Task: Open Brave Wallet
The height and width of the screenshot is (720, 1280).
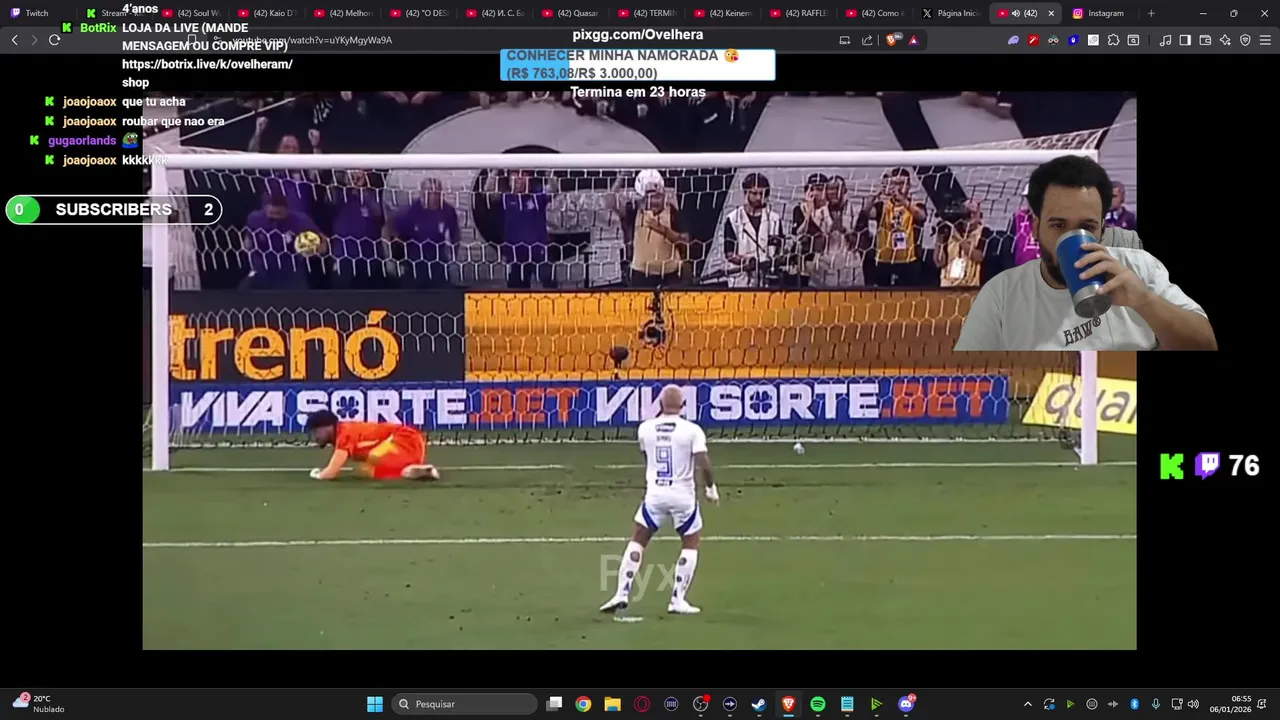Action: pos(1205,40)
